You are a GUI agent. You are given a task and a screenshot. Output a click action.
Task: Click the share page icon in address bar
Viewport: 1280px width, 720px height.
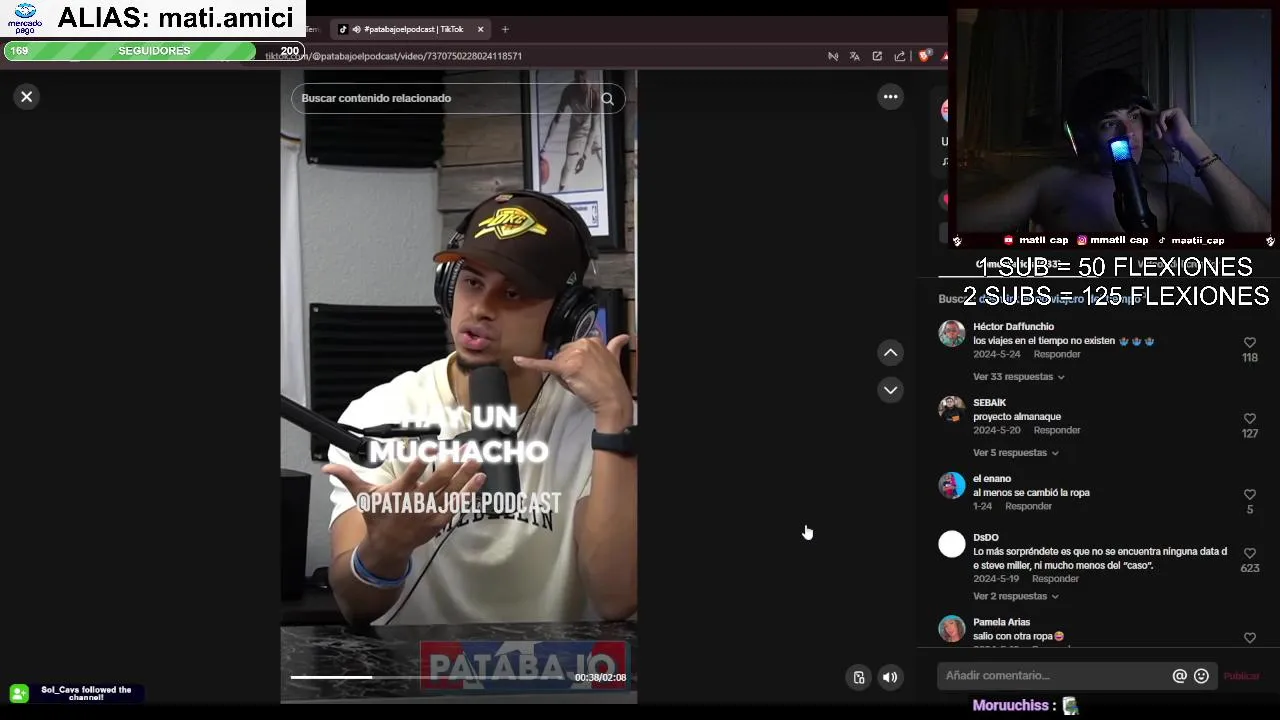tap(900, 56)
